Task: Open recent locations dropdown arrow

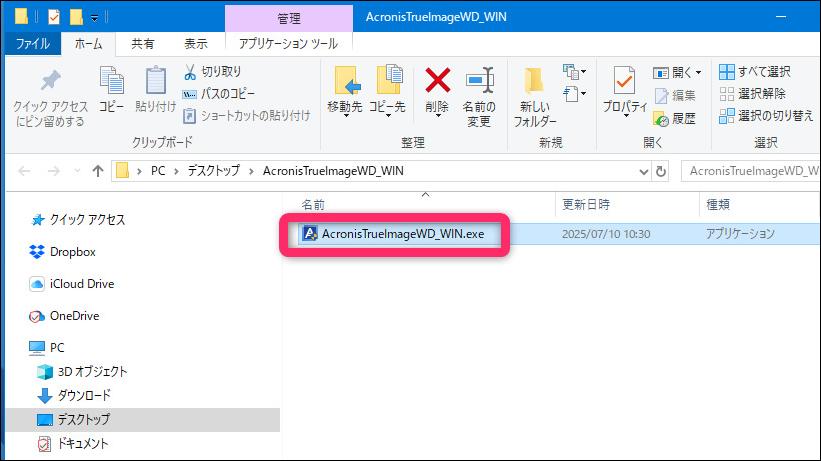Action: [77, 171]
